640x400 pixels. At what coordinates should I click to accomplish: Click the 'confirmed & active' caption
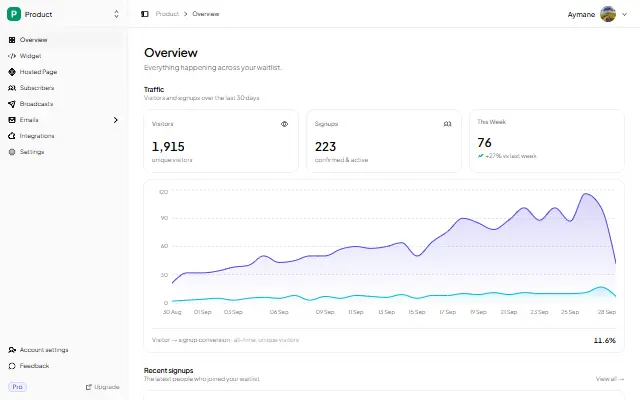click(x=341, y=160)
